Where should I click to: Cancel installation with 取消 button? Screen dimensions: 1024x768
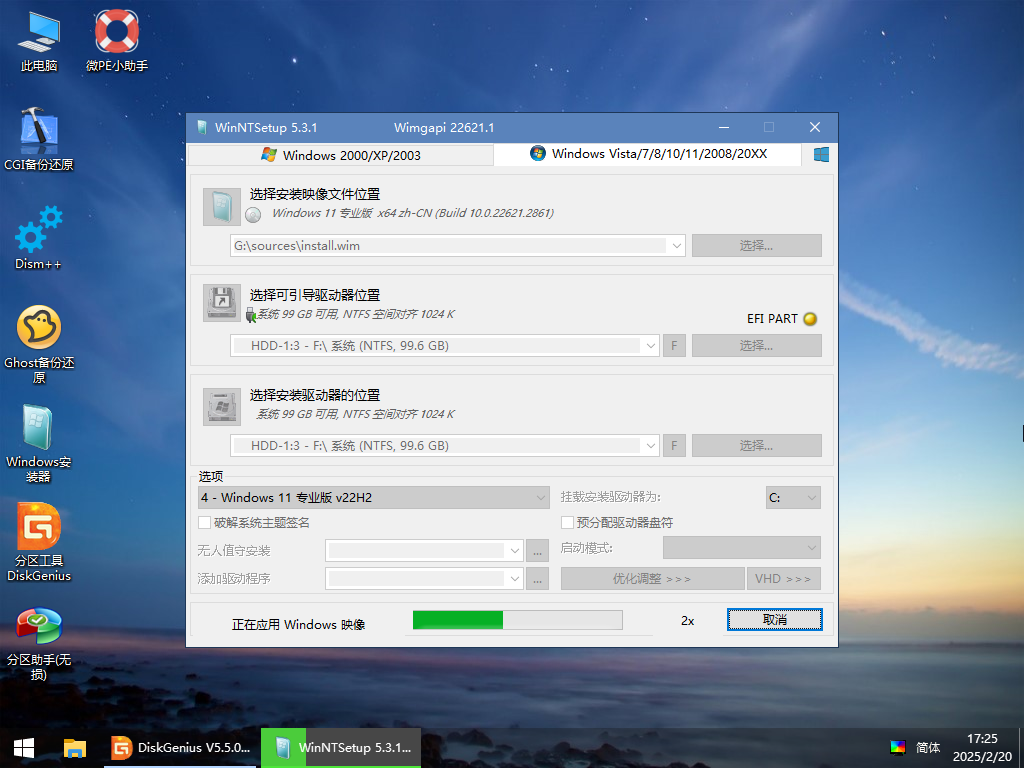coord(775,620)
